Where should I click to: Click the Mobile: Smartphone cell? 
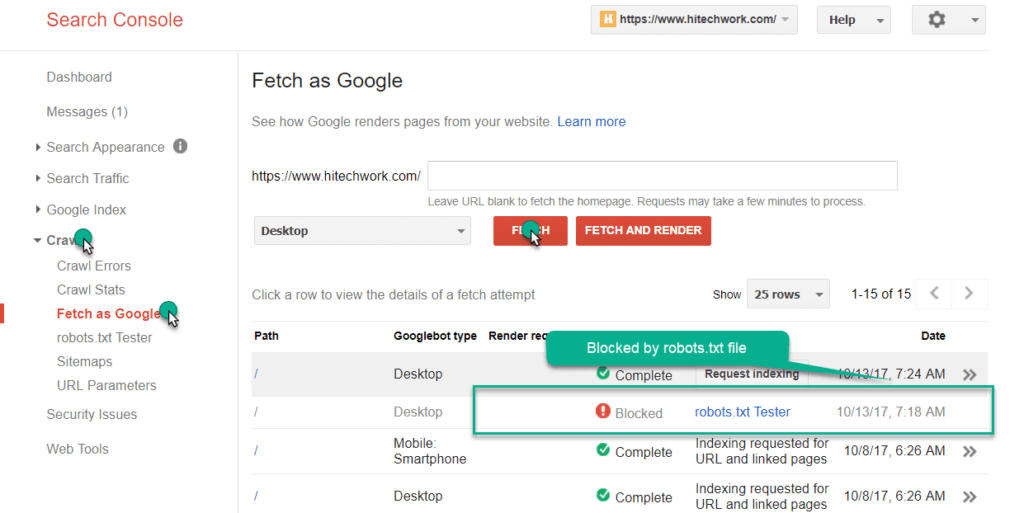pos(430,451)
